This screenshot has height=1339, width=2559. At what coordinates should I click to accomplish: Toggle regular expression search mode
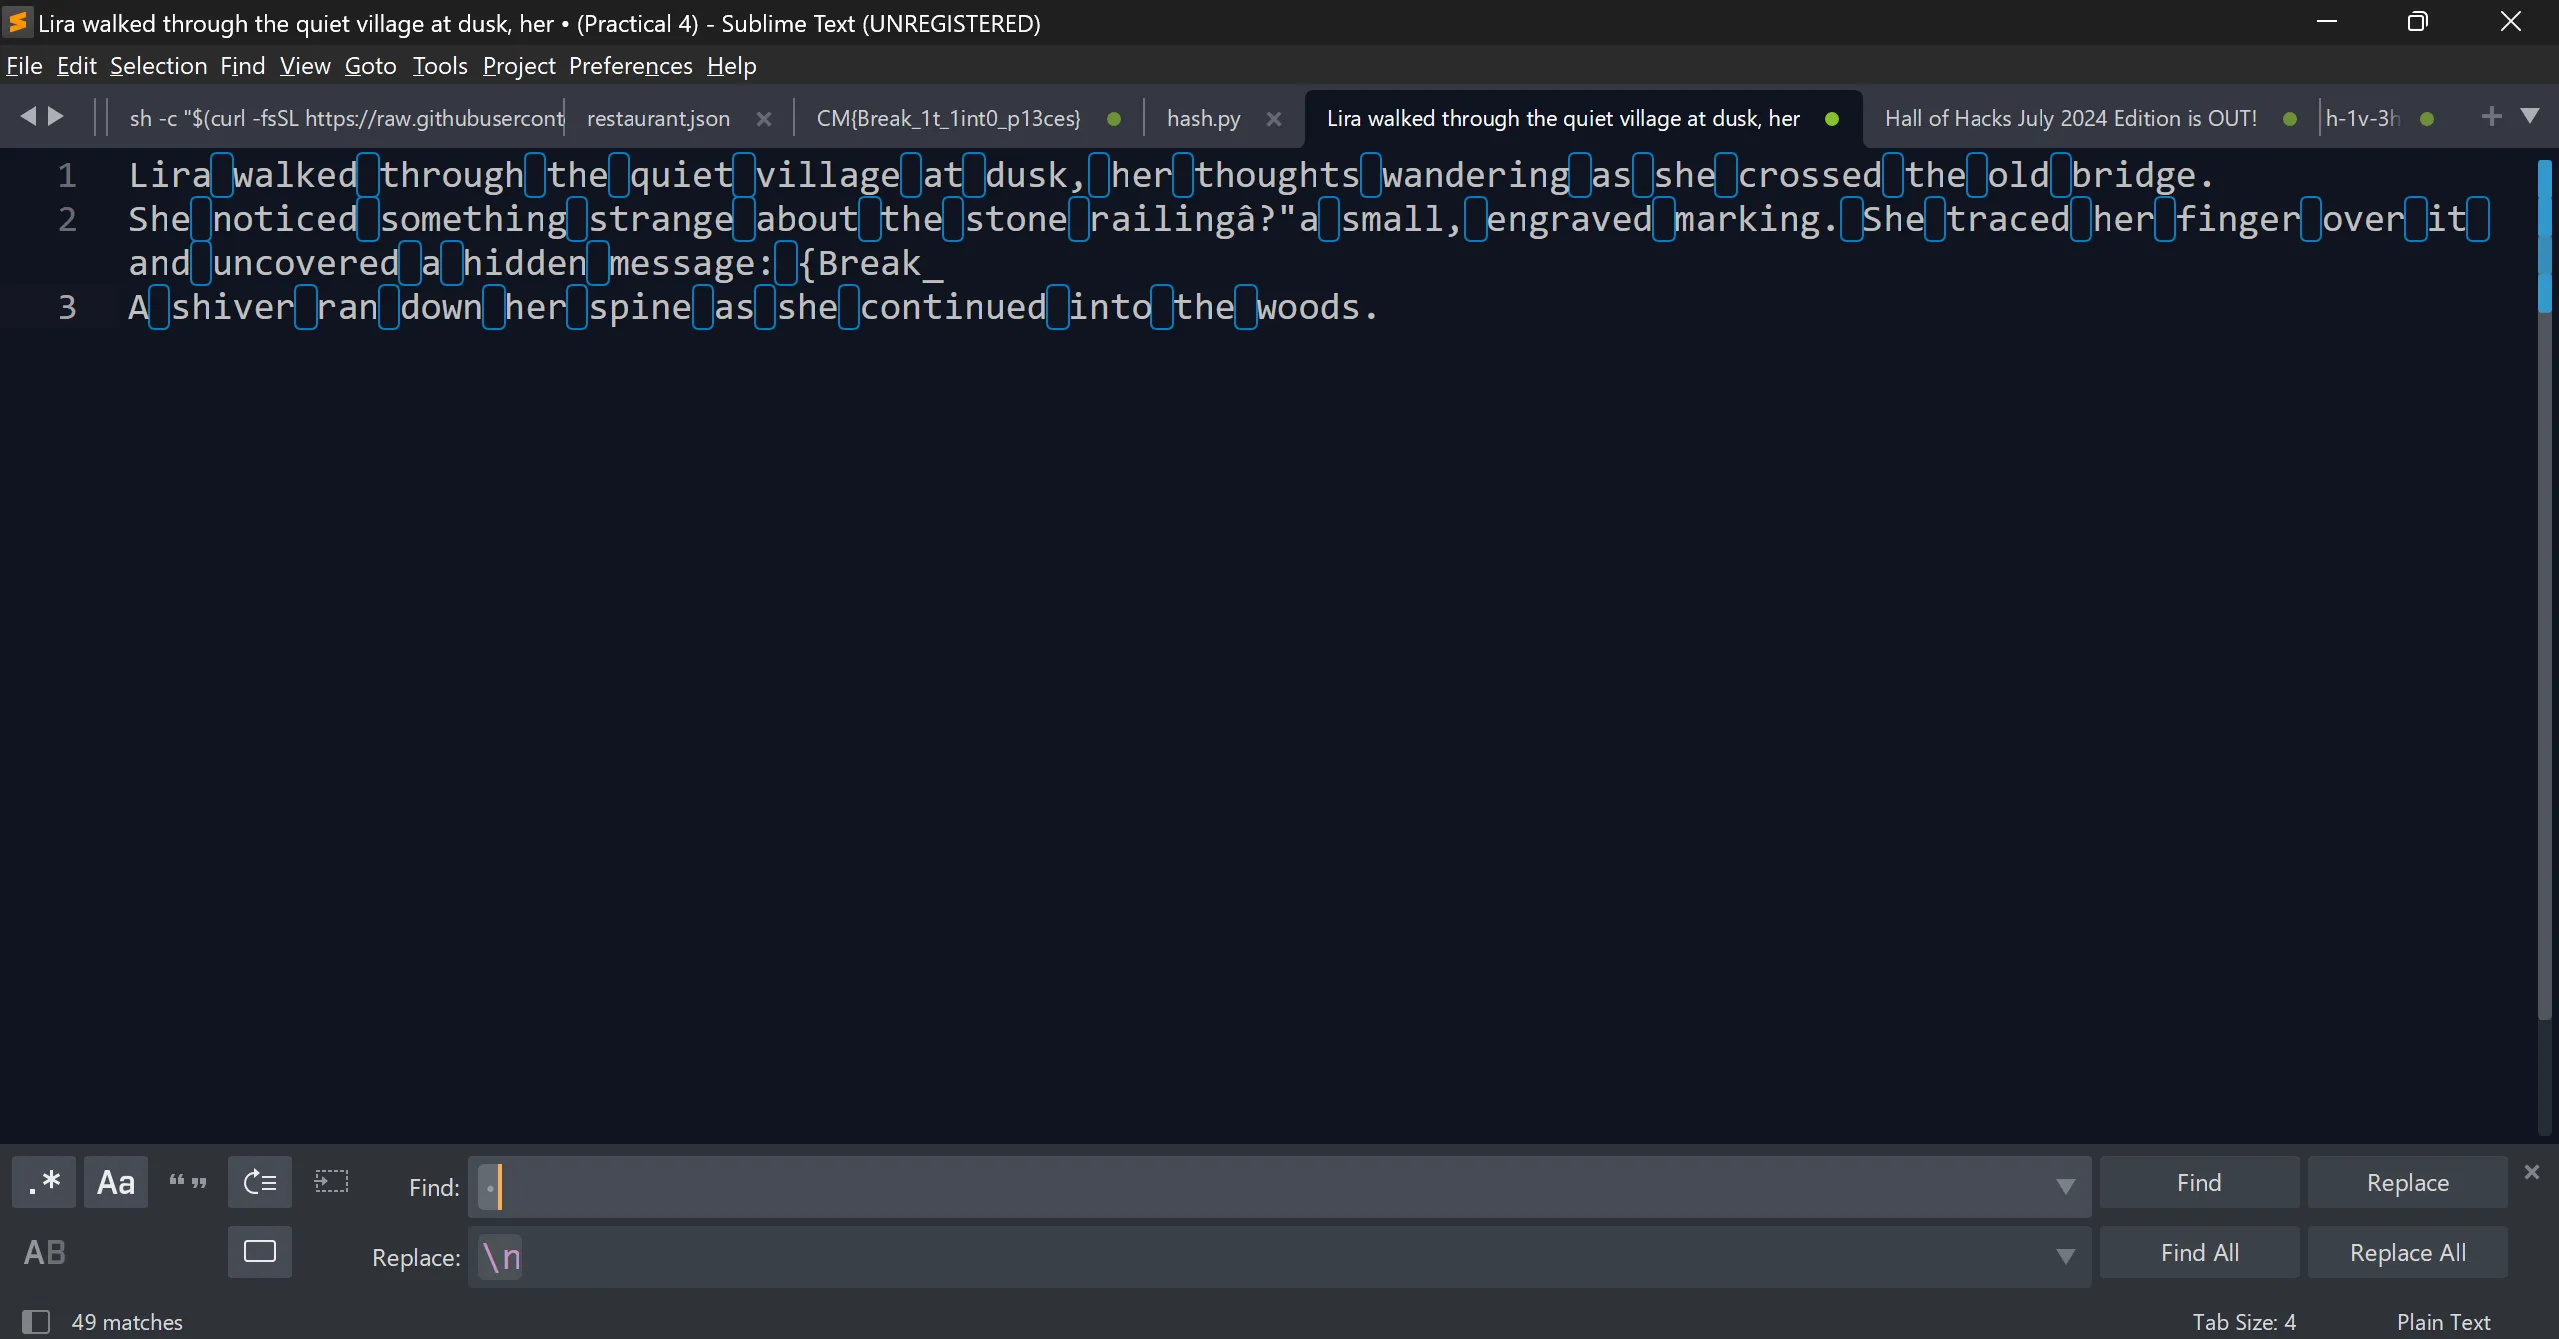(x=44, y=1182)
